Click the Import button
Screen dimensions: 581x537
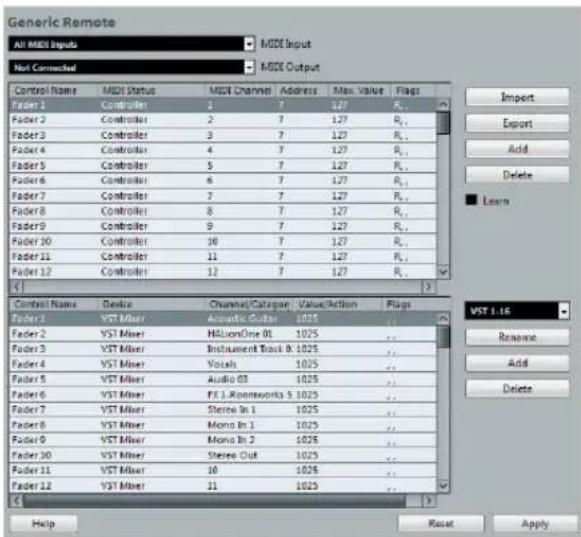(x=517, y=97)
